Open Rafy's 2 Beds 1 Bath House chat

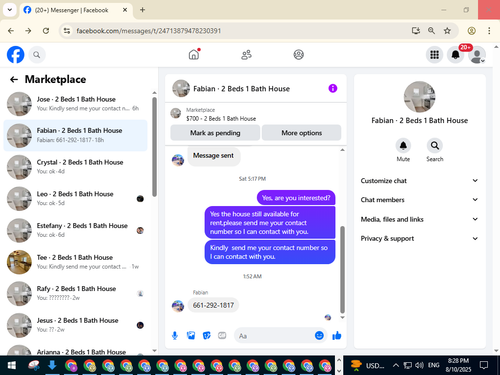point(75,293)
